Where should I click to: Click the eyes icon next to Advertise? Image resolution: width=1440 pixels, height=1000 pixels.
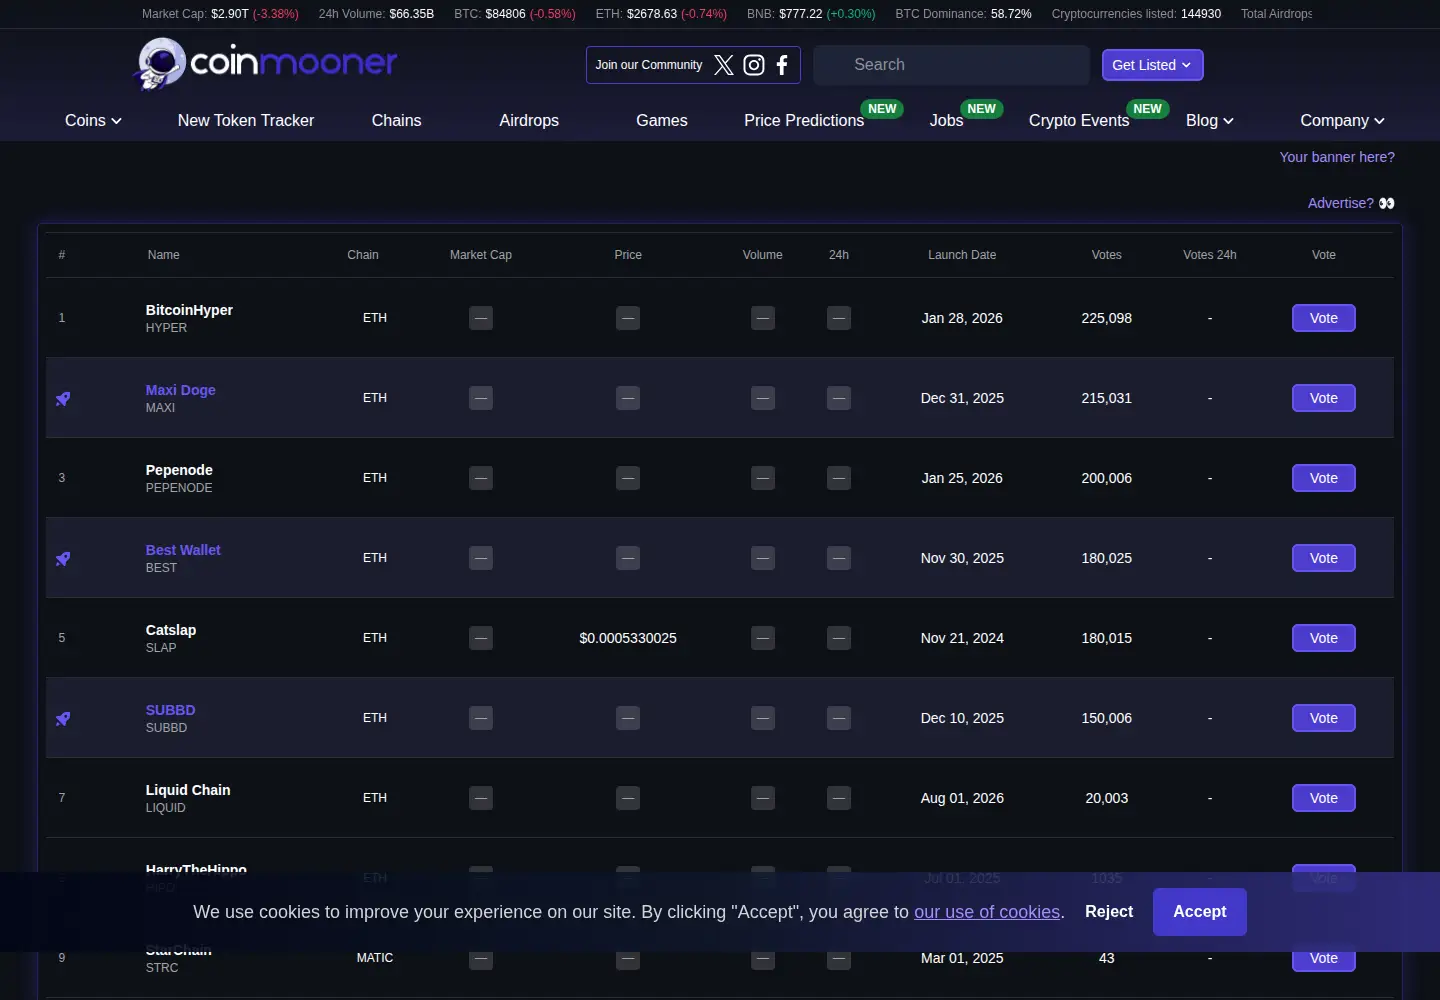[x=1387, y=203]
